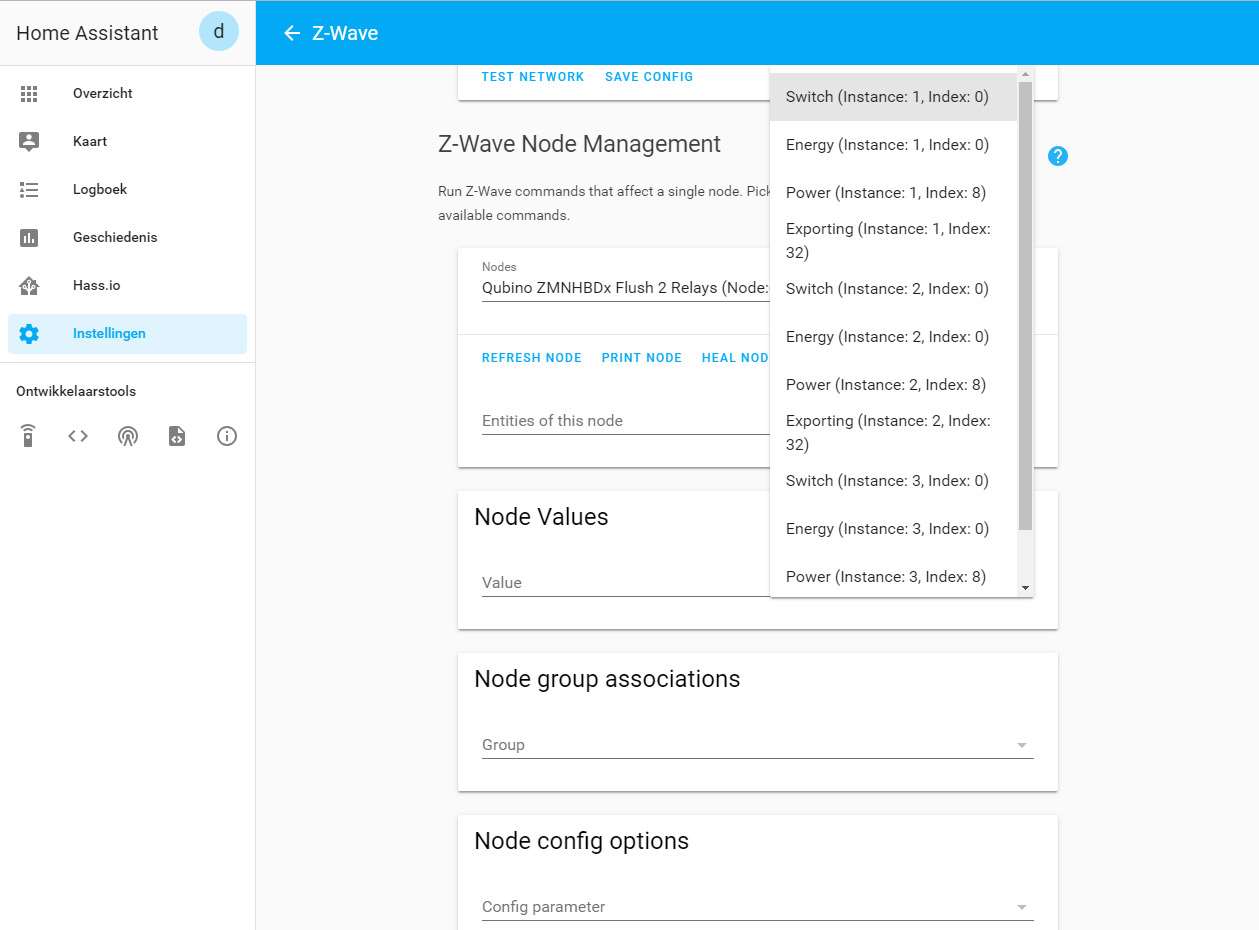Click the Info circle icon in developer tools

point(227,436)
